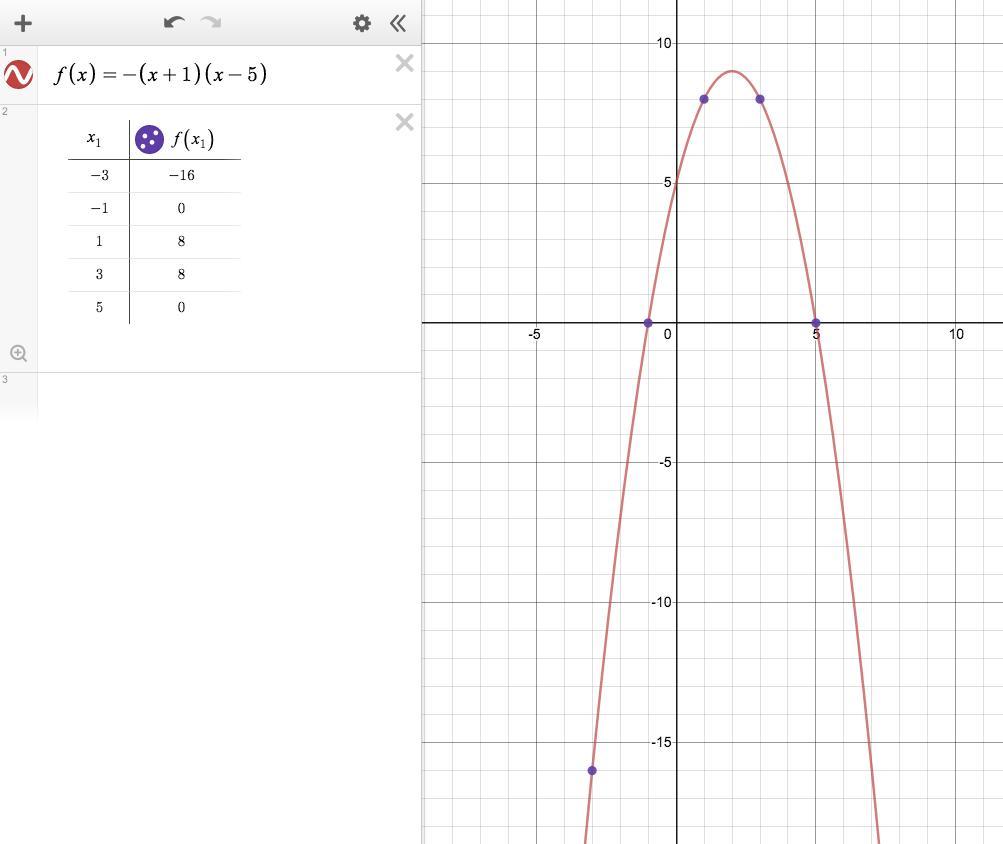This screenshot has width=1003, height=844.
Task: Edit the f(x) = −(x+1)(x−5) expression
Action: point(160,75)
